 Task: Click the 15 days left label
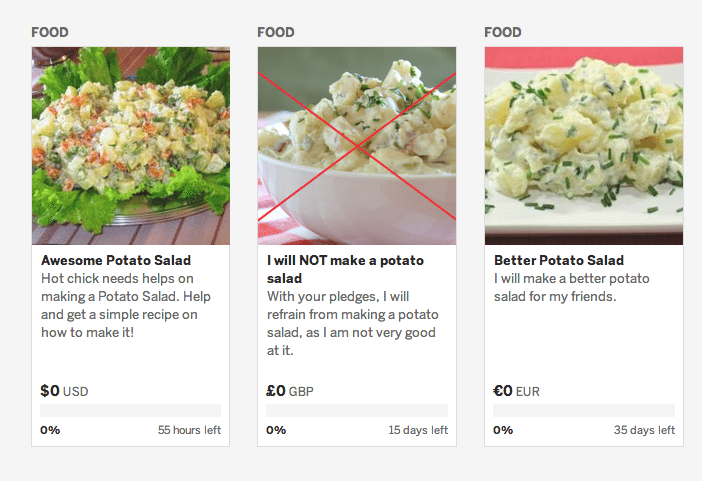point(418,430)
